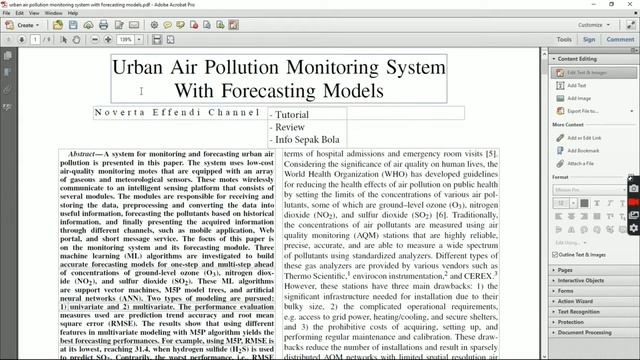Open the Signatures sidebar icon
The height and width of the screenshot is (360, 640).
7,107
